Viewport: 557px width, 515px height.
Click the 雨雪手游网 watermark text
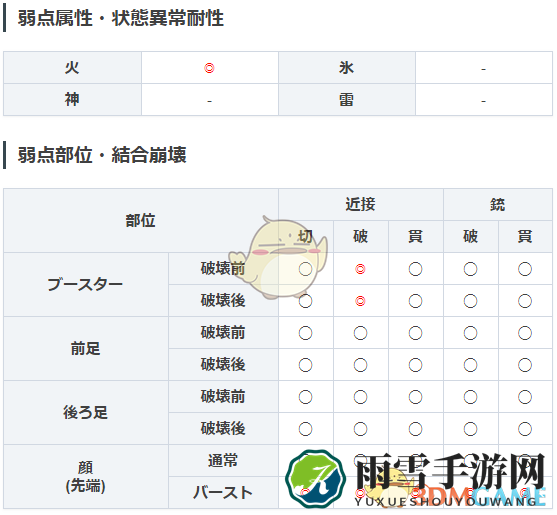tap(450, 471)
